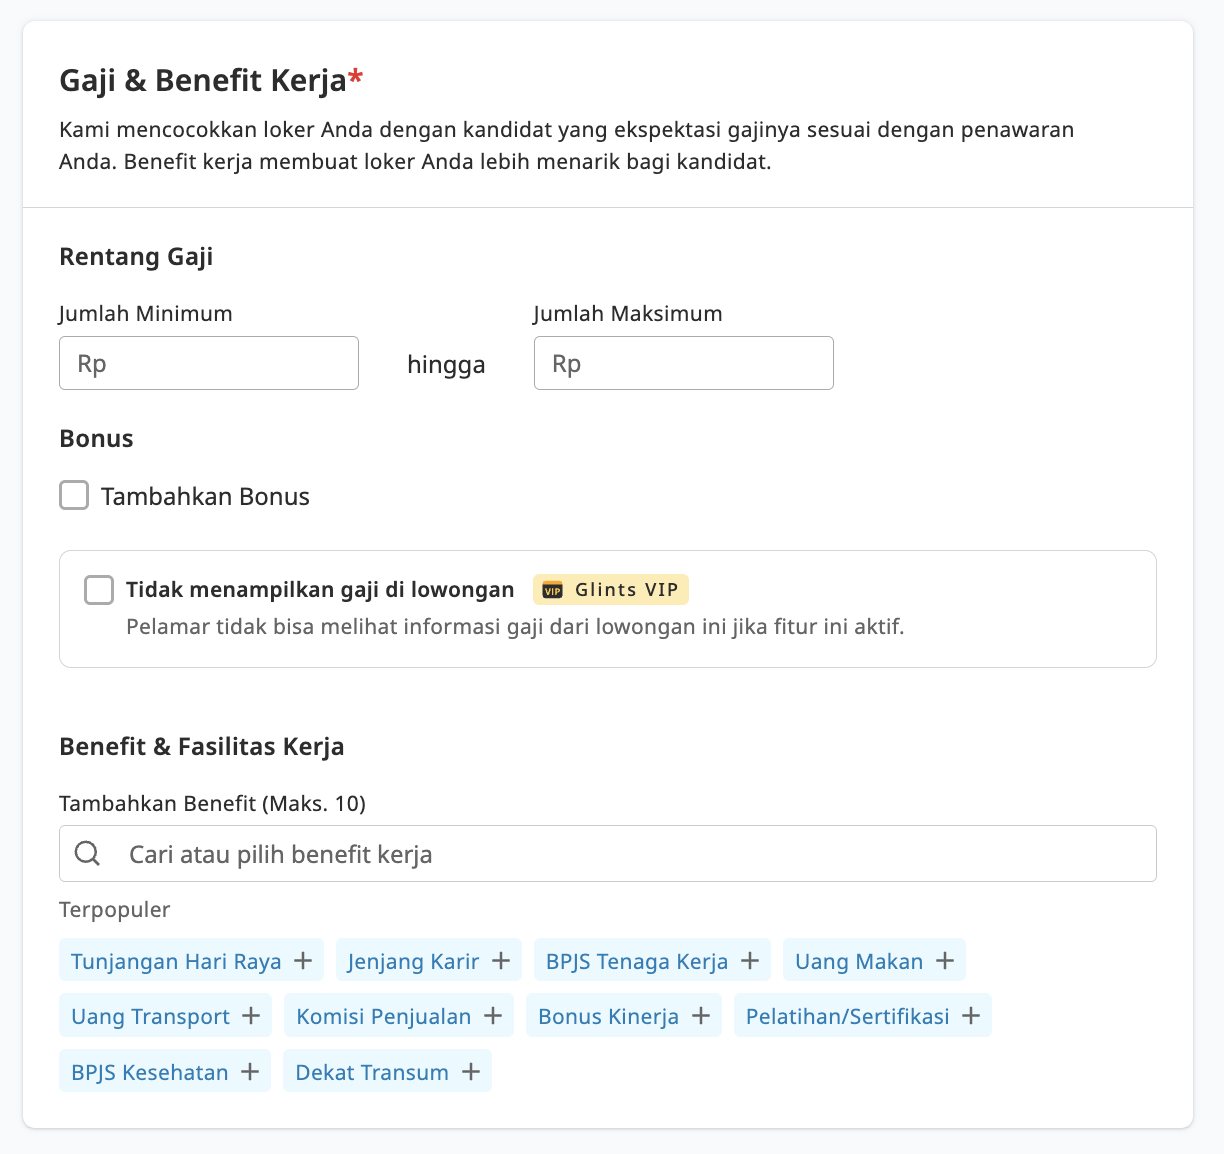Screen dimensions: 1224x1154
Task: Click the Jumlah Minimum salary field
Action: (208, 363)
